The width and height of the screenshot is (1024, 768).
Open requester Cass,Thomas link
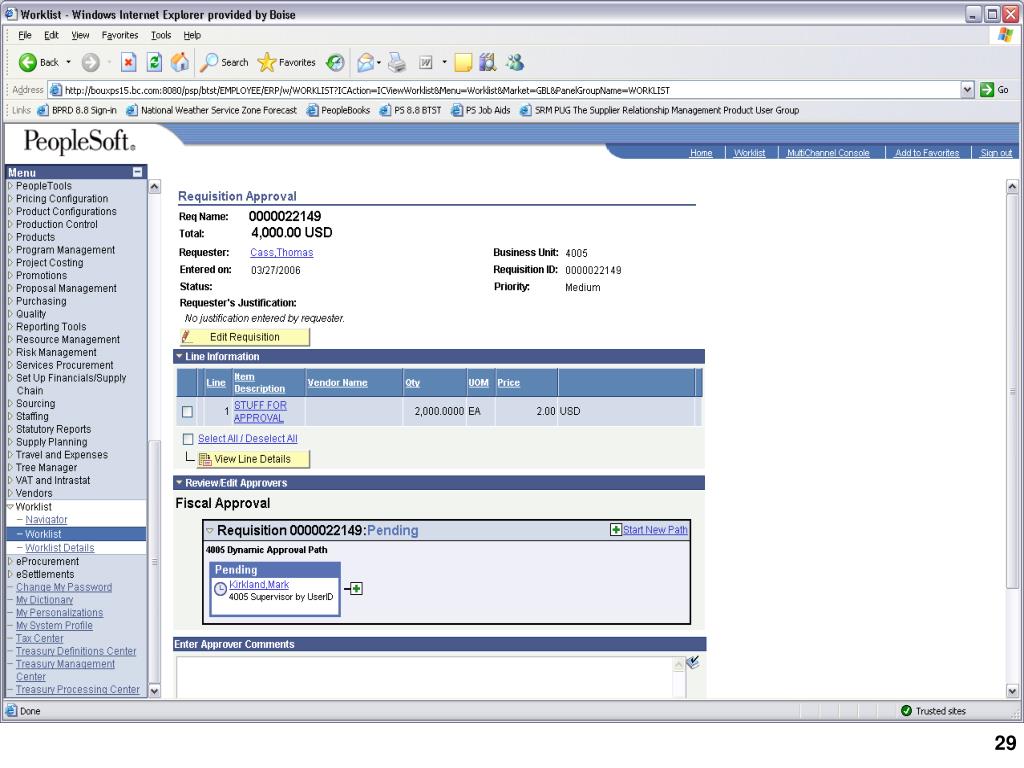point(281,253)
